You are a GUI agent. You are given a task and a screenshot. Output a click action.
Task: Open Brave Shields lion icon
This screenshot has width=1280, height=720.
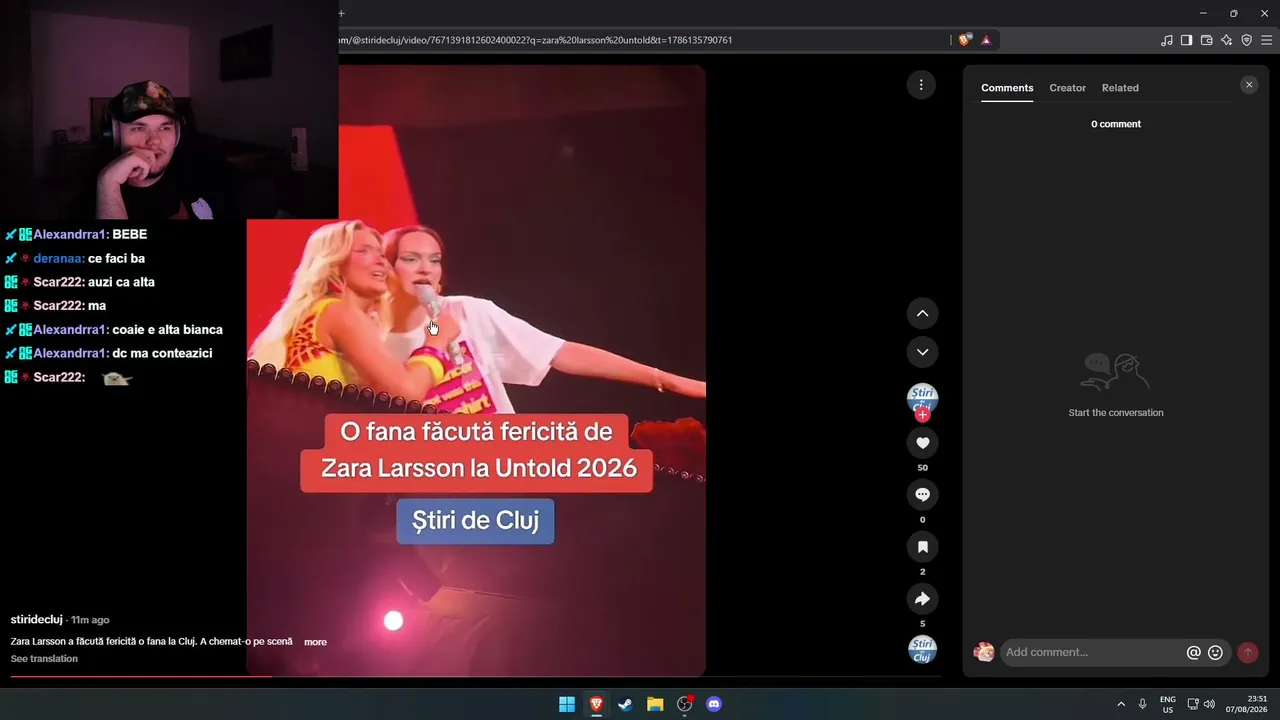pyautogui.click(x=964, y=40)
